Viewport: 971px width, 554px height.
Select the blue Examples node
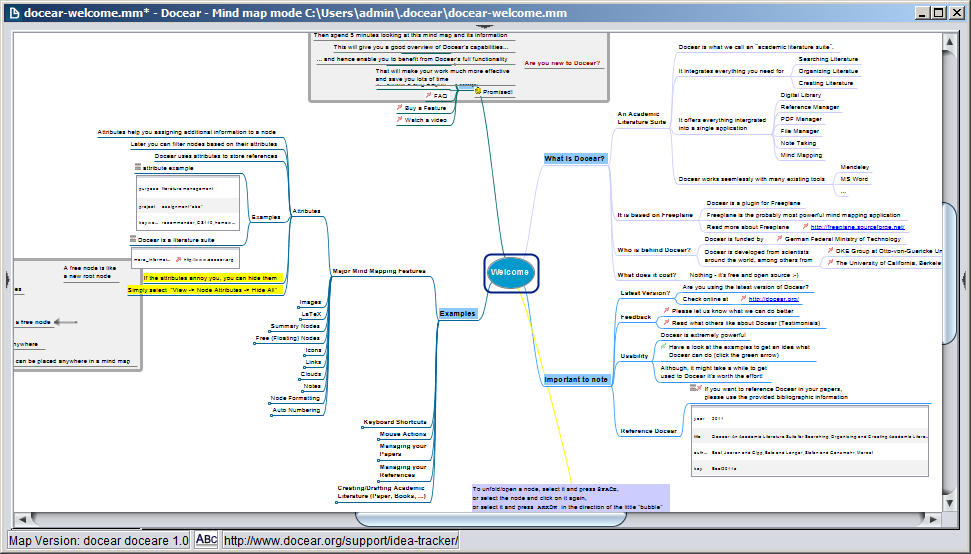(458, 313)
